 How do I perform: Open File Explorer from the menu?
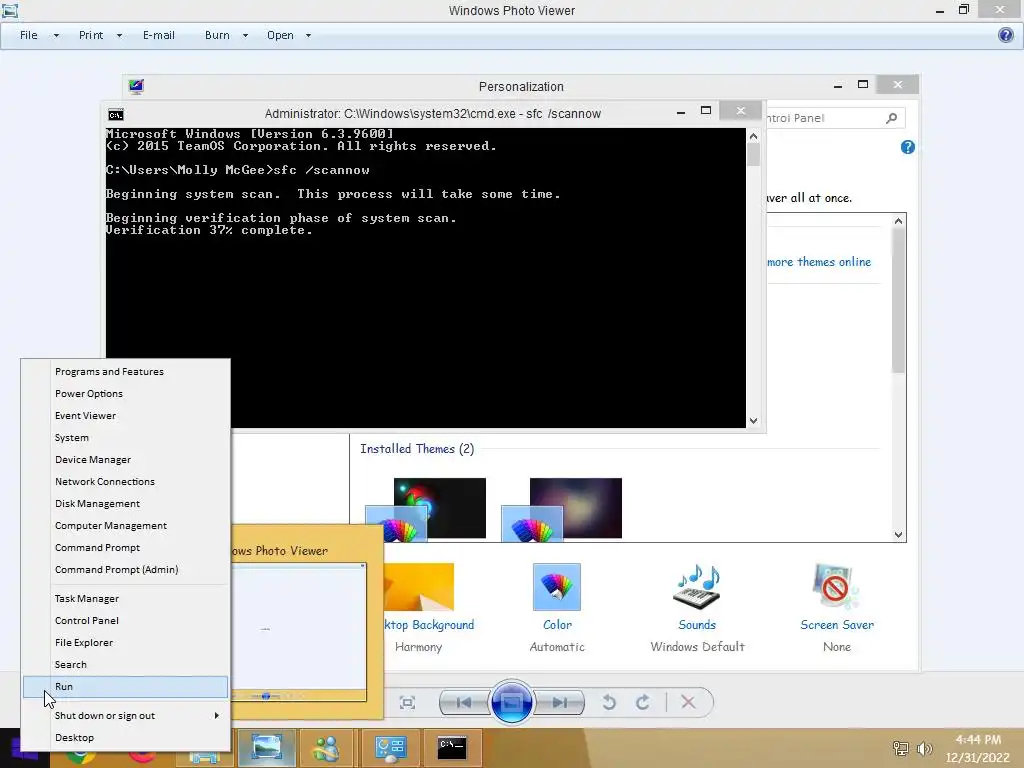125,643
